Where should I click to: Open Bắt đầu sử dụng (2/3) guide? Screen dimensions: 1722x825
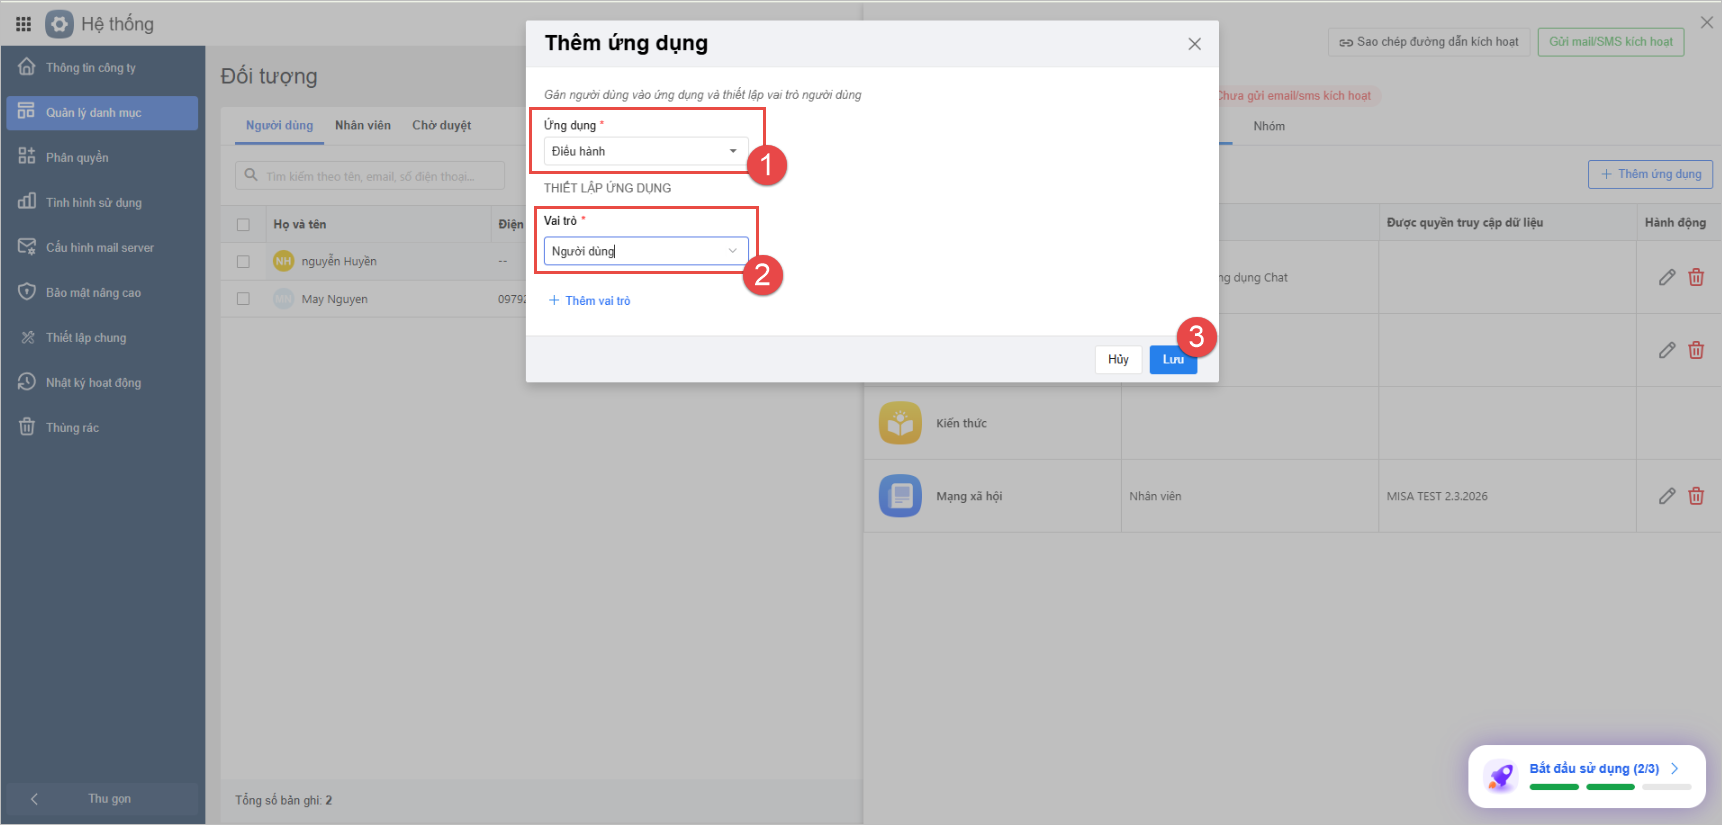tap(1594, 769)
